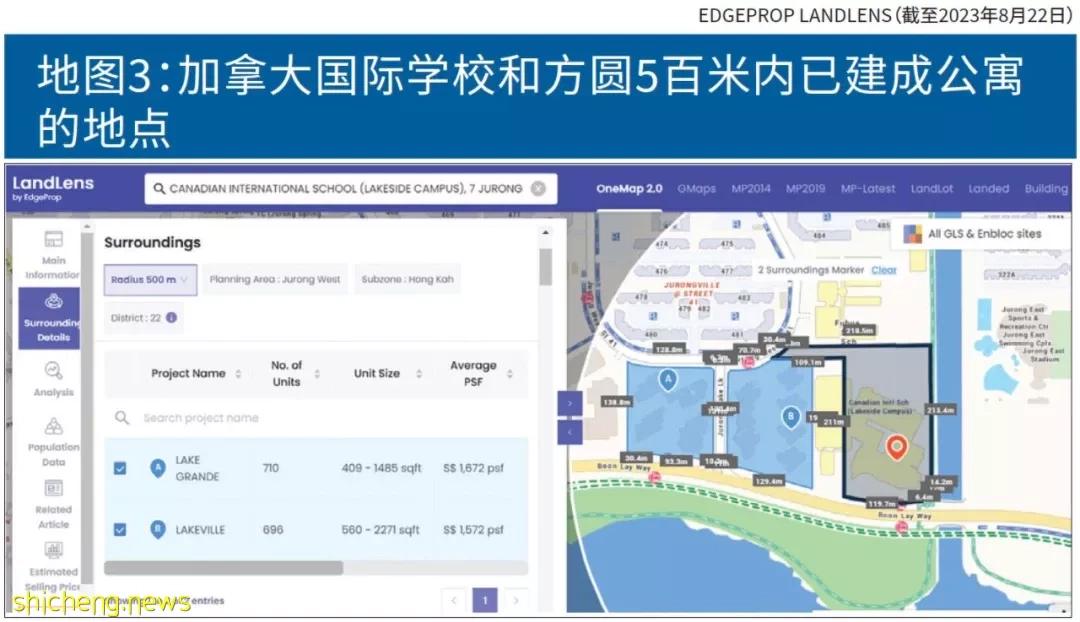
Task: Click the Surroundings panel vertical scrollbar
Action: tap(546, 267)
